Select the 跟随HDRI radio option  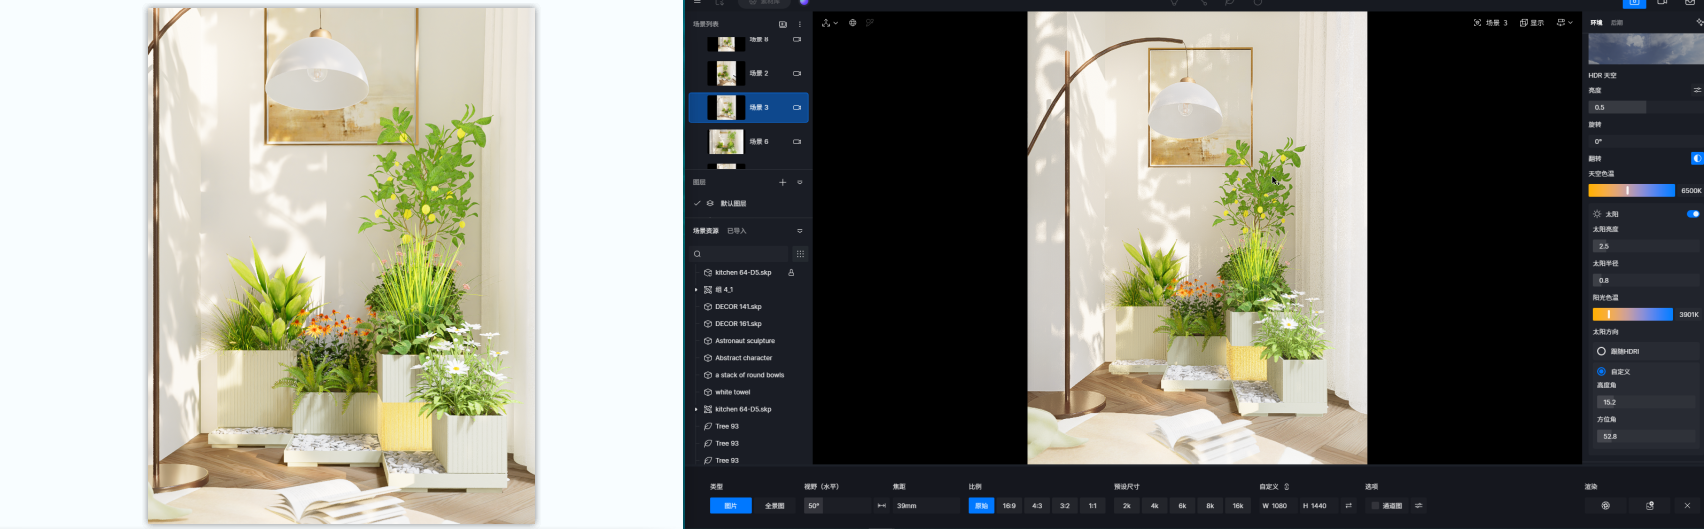click(x=1601, y=351)
